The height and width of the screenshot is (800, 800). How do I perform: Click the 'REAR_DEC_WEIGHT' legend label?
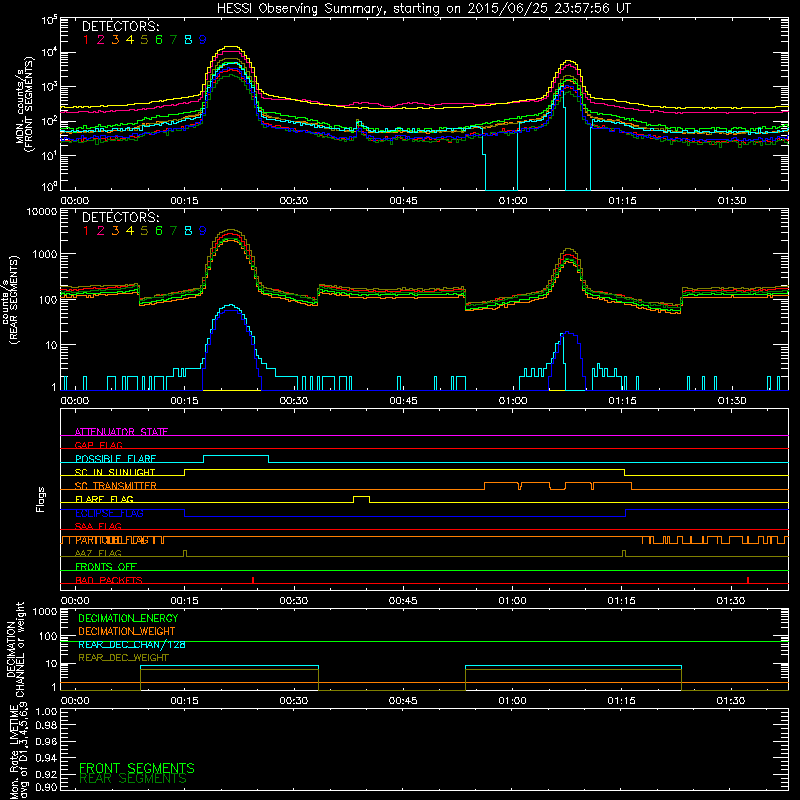123,658
